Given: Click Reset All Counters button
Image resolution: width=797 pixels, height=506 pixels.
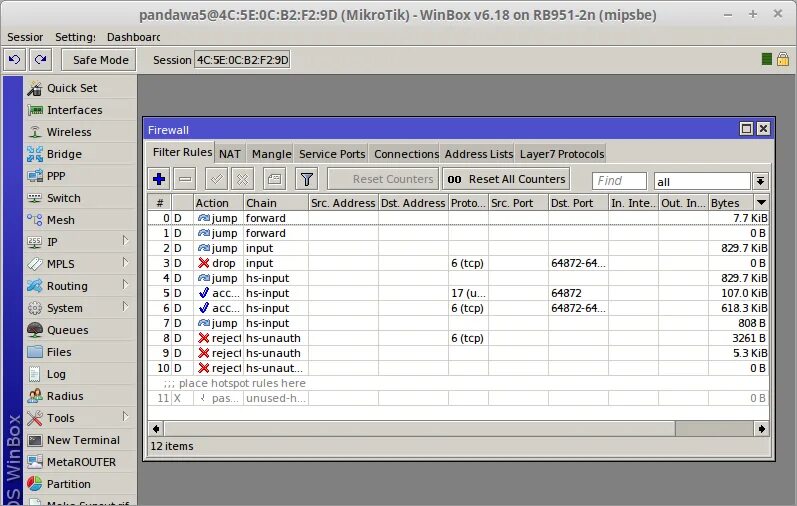Looking at the screenshot, I should coord(506,179).
